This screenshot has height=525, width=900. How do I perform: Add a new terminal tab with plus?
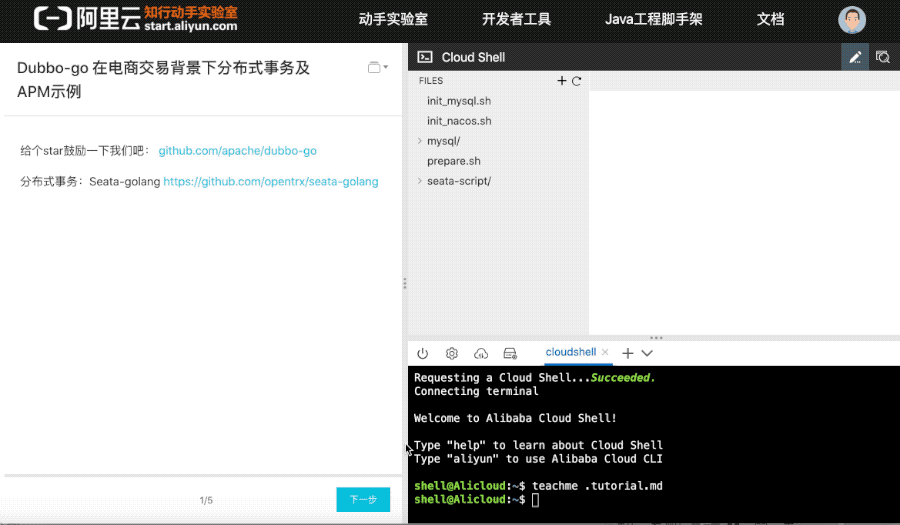tap(627, 353)
